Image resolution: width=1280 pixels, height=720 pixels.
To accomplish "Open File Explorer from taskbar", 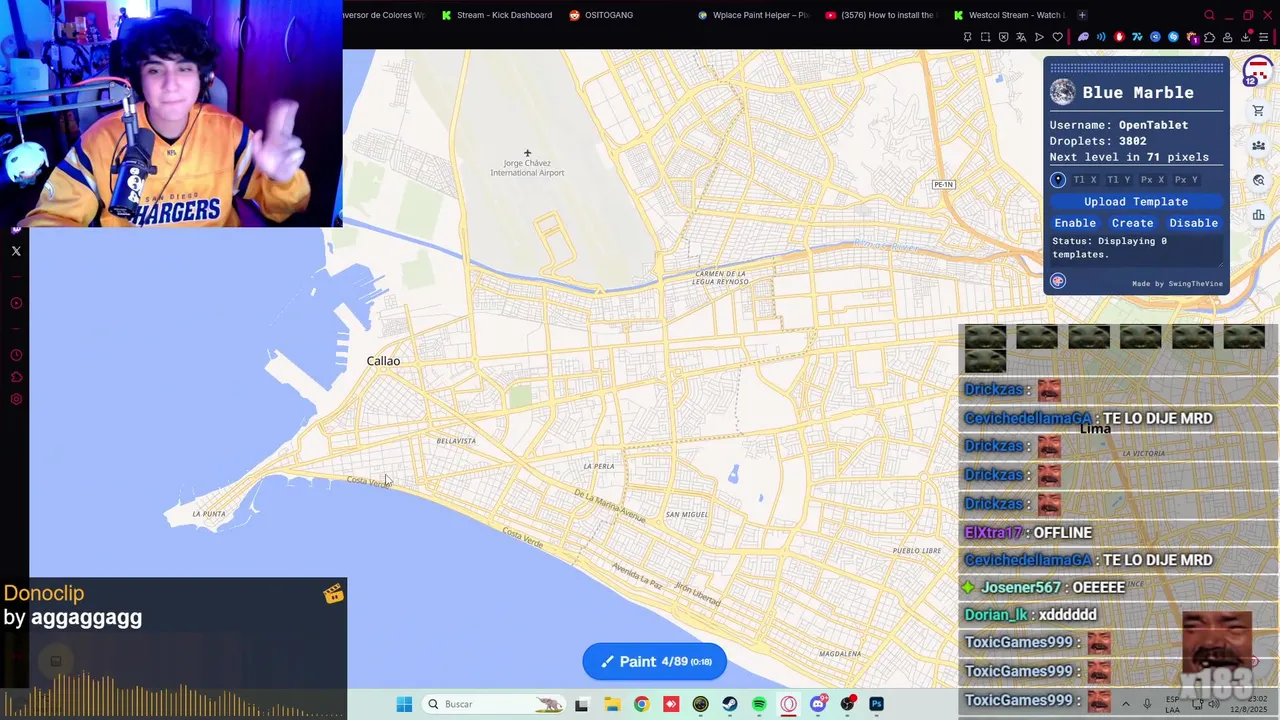I will pyautogui.click(x=612, y=704).
